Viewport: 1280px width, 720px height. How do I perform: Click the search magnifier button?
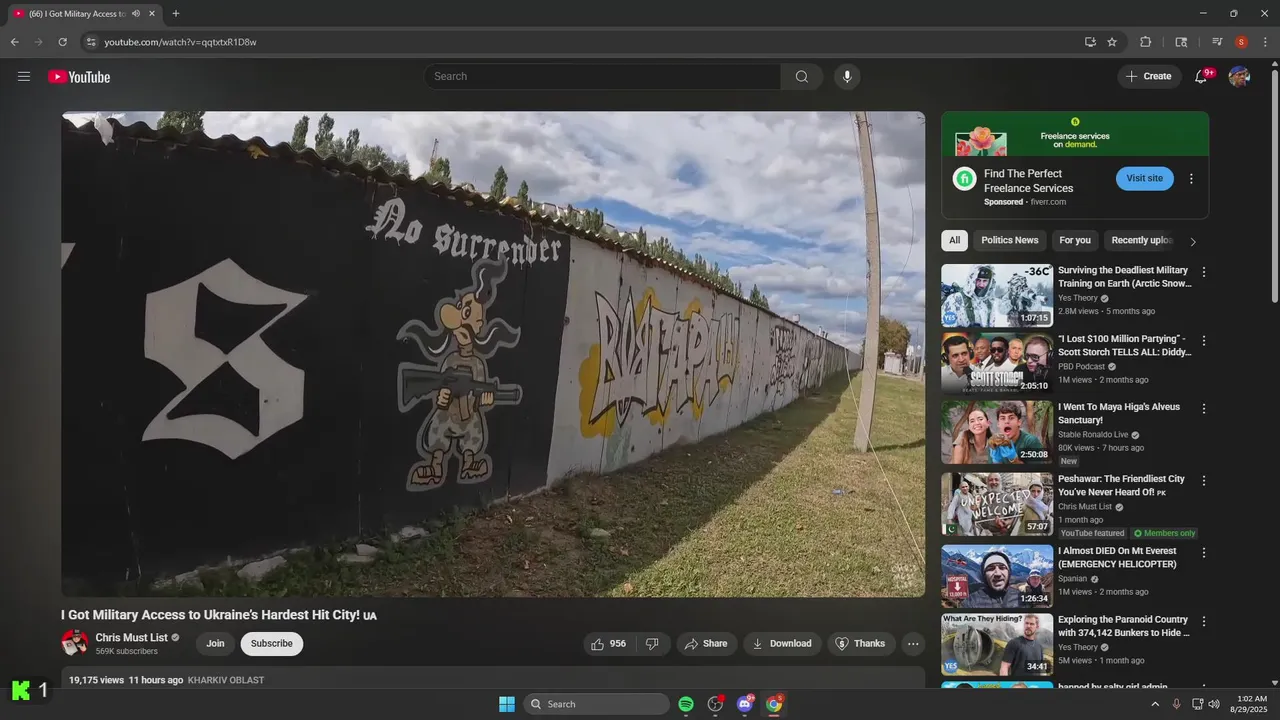click(802, 77)
